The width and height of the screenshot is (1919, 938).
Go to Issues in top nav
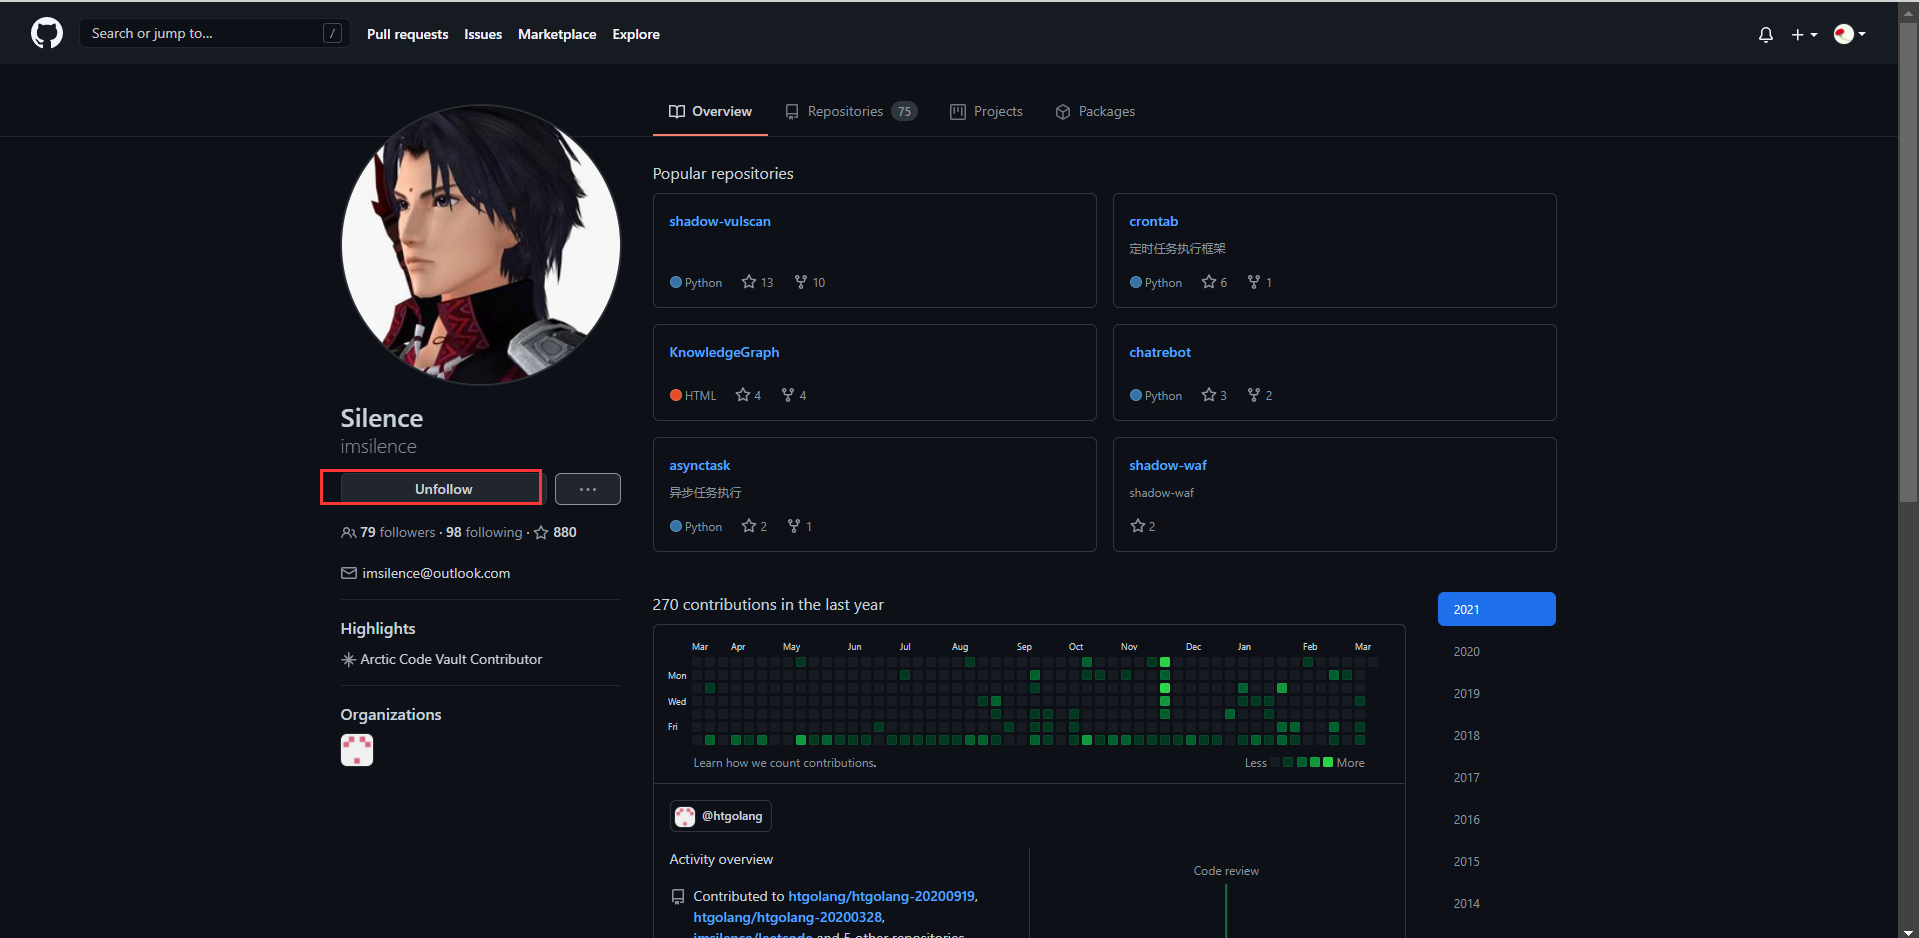click(x=483, y=34)
